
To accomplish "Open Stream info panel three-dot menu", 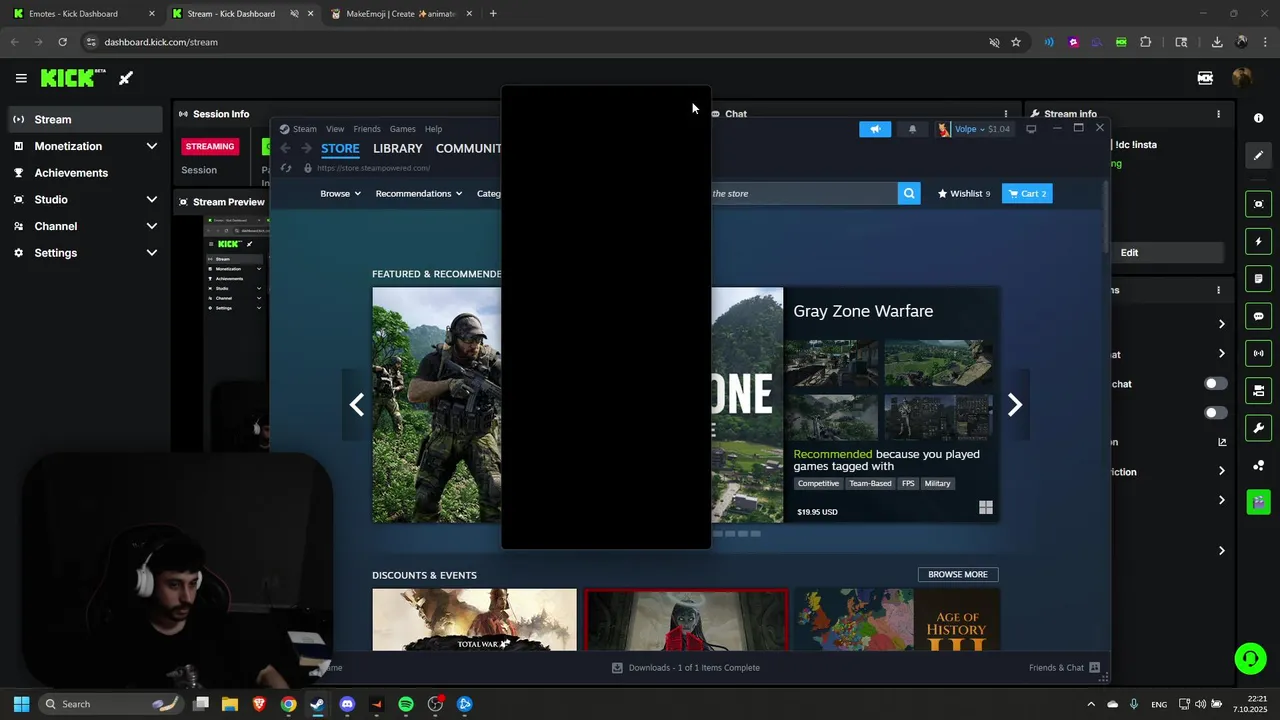I will pos(1218,114).
